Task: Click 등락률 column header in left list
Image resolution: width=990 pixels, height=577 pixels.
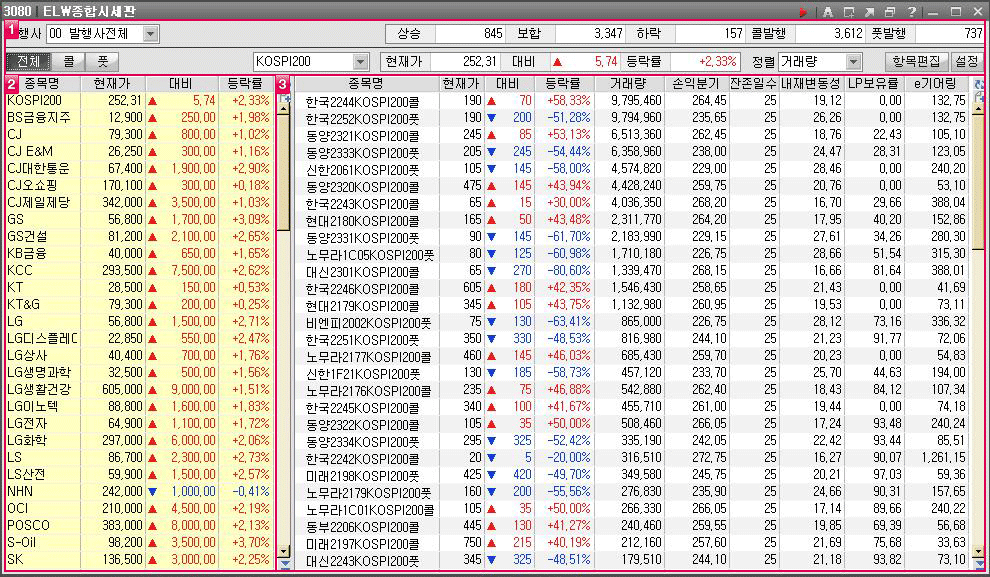Action: tap(245, 83)
